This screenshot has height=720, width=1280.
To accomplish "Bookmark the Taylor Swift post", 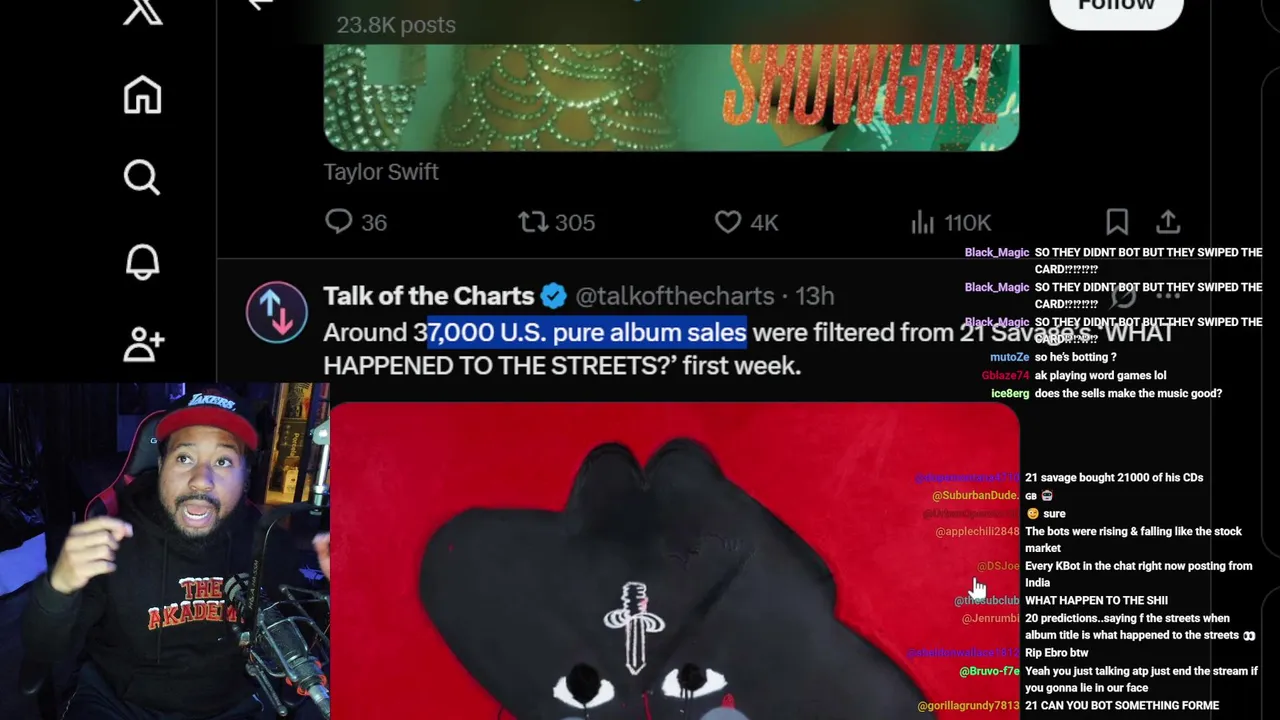I will pos(1117,222).
